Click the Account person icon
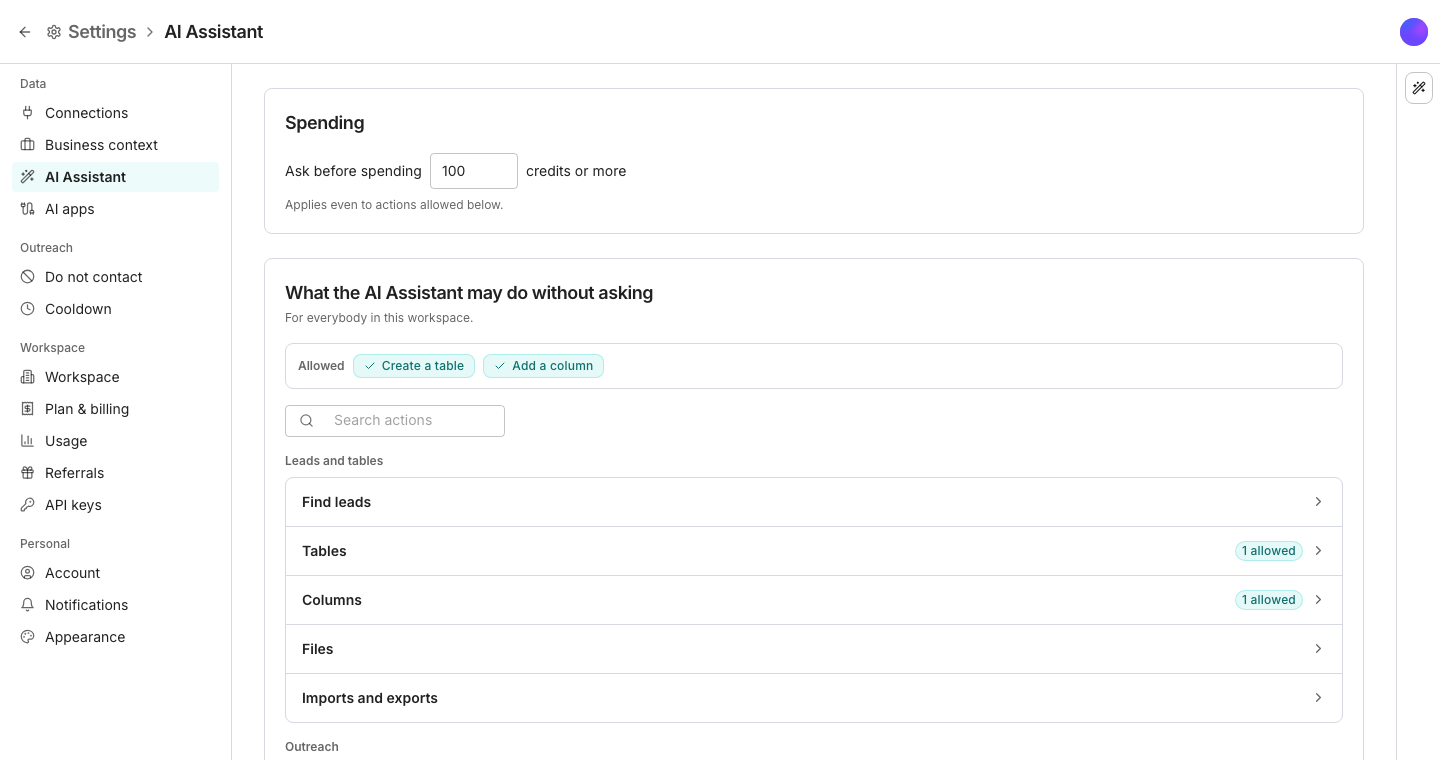The image size is (1440, 760). point(28,573)
